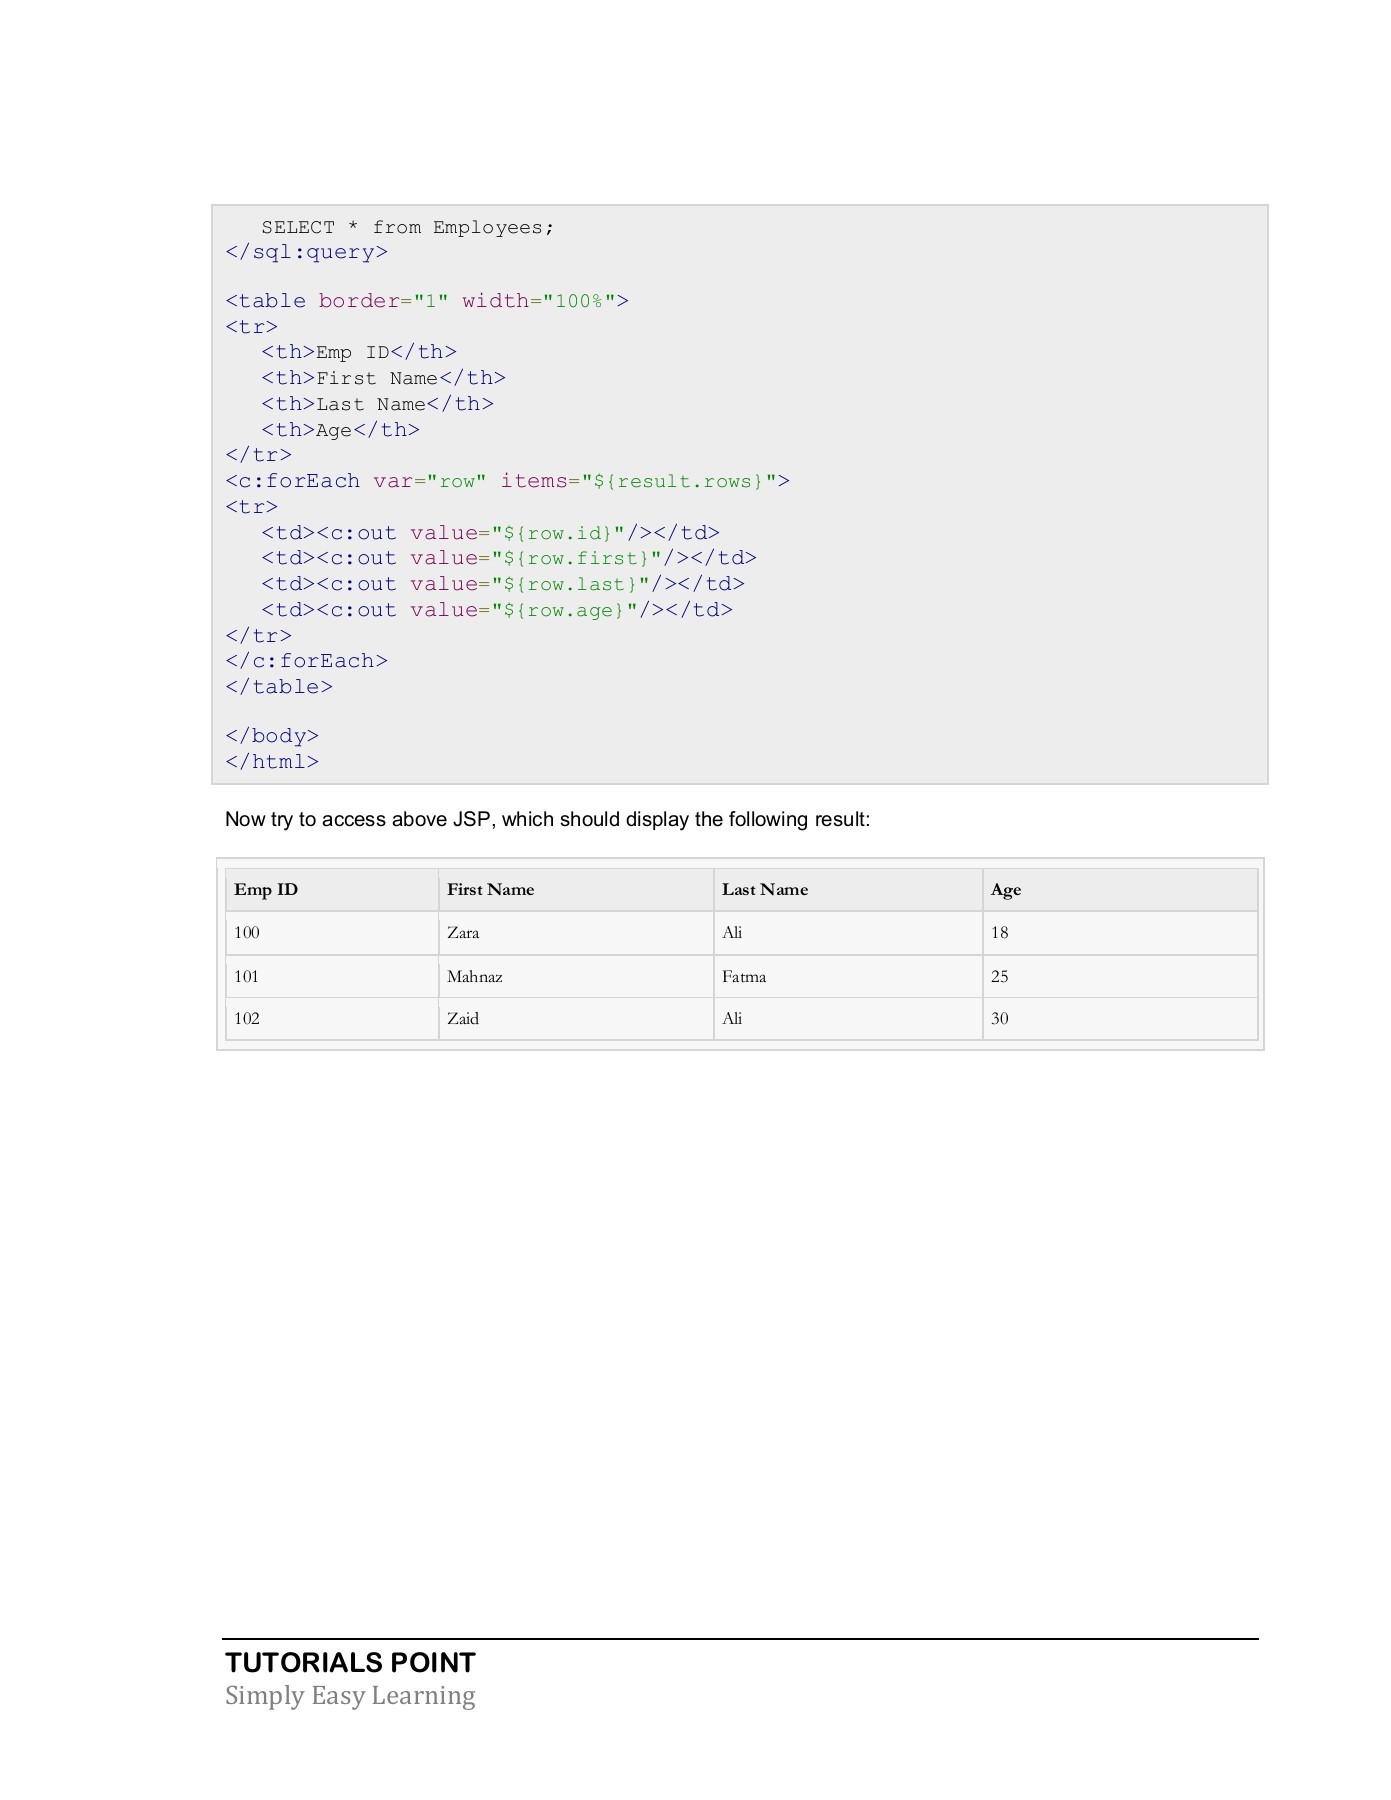This screenshot has width=1391, height=1800.
Task: Select the Fatma last name cell
Action: coord(744,976)
